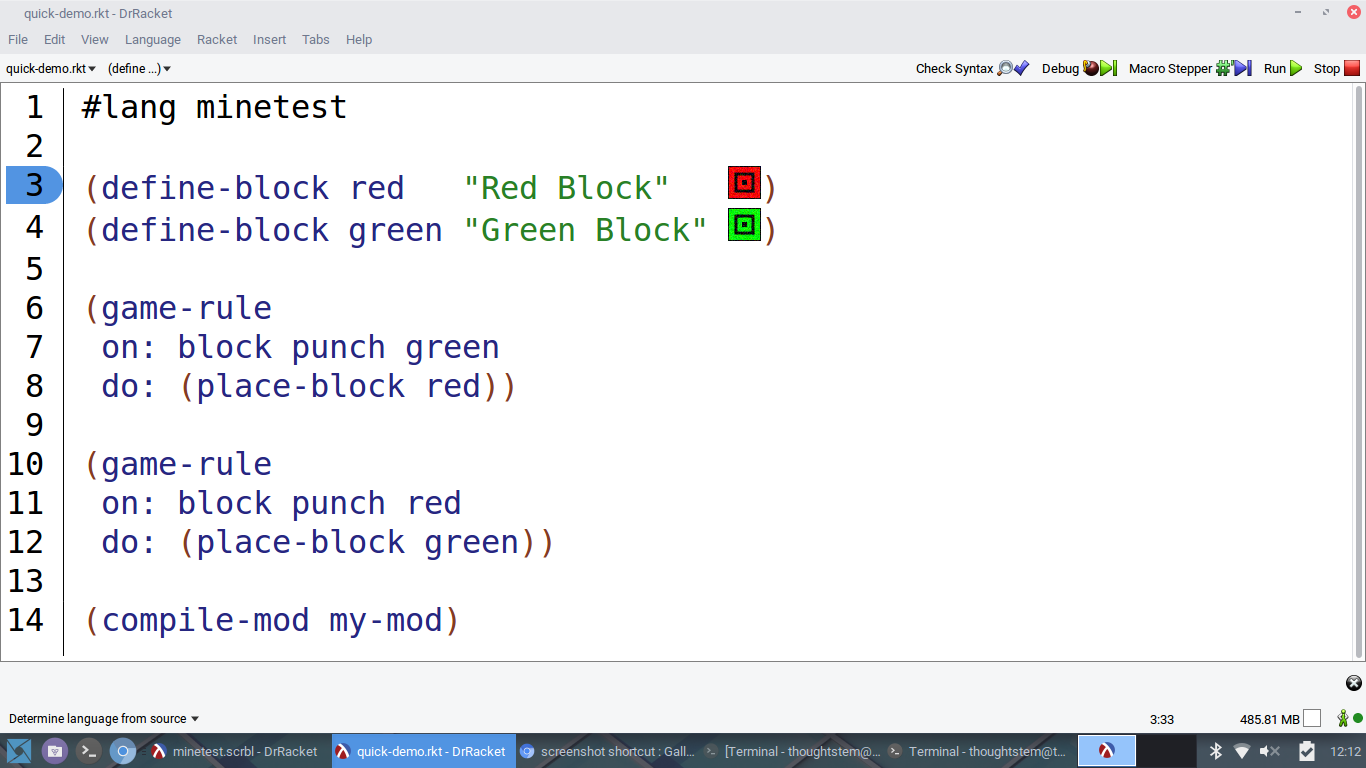Open the Language menu
Viewport: 1366px width, 768px height.
coord(153,39)
